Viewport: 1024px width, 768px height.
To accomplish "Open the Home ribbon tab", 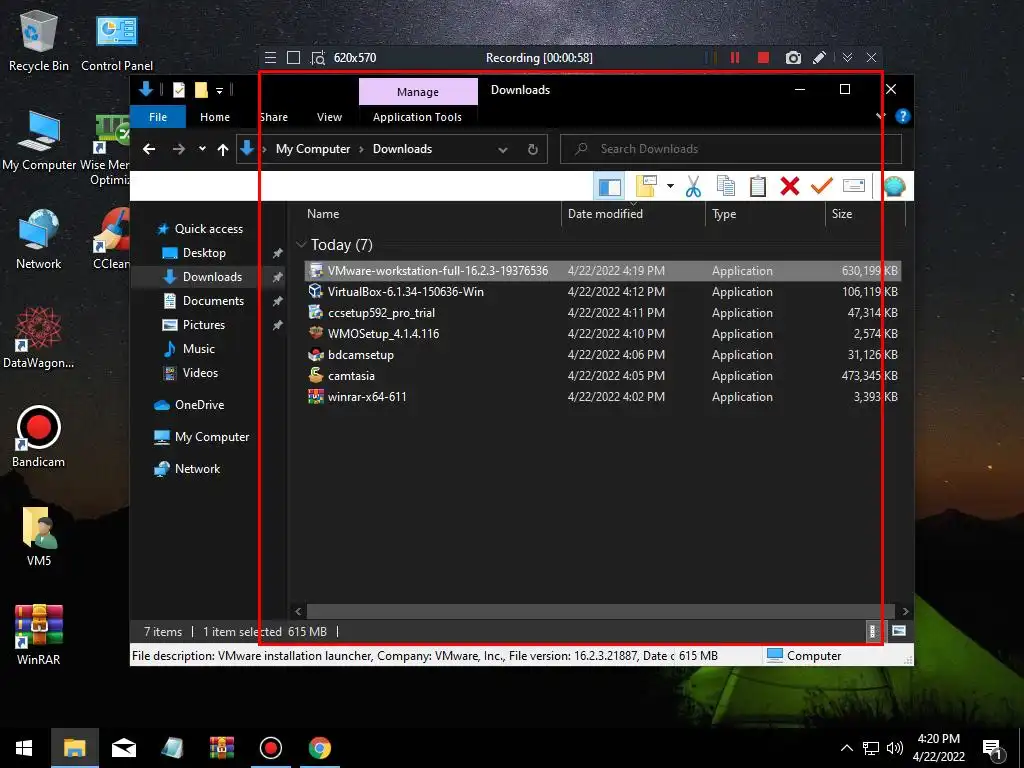I will (x=215, y=117).
